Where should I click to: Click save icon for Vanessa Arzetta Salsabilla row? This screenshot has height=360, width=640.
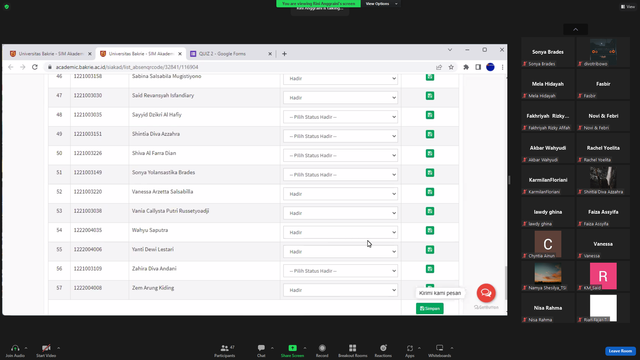(430, 191)
